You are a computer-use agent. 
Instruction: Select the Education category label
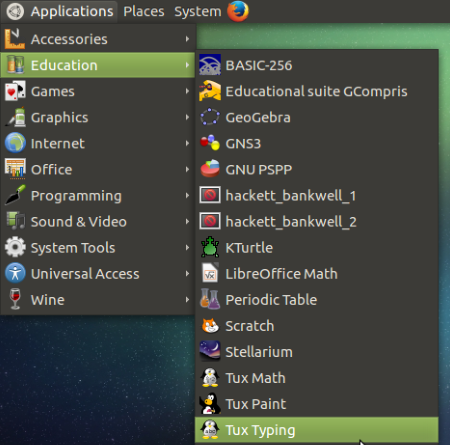click(x=64, y=65)
